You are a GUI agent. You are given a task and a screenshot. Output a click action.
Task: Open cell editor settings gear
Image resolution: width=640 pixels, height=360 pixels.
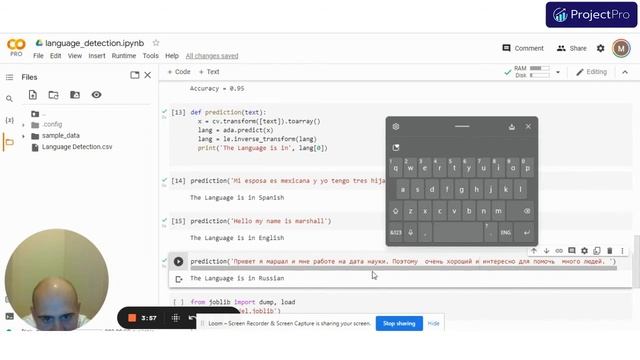coord(584,251)
